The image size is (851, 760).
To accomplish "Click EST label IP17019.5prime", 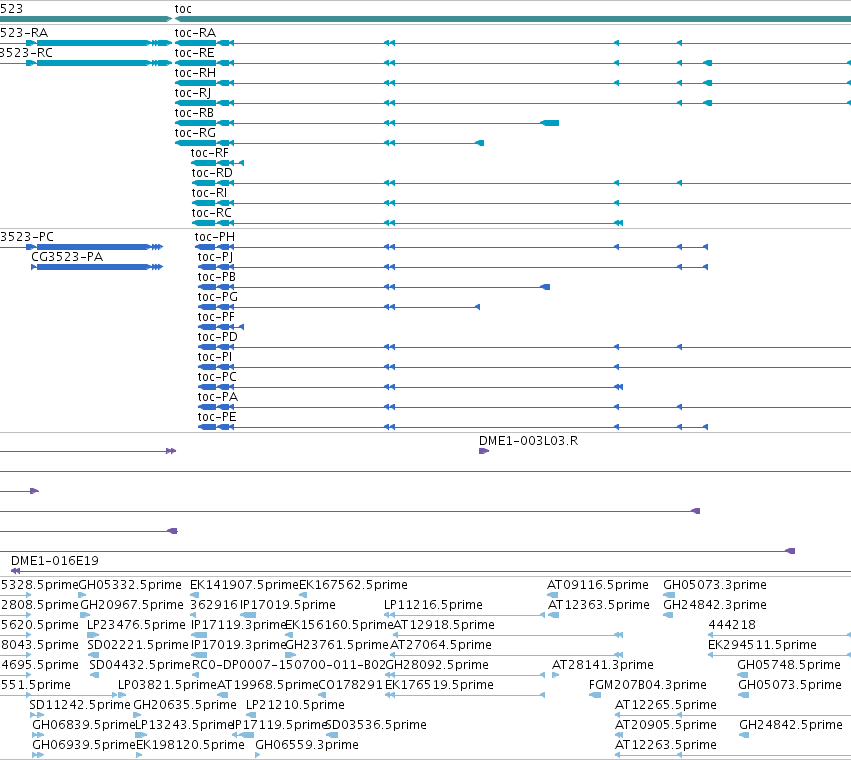I will pos(288,605).
